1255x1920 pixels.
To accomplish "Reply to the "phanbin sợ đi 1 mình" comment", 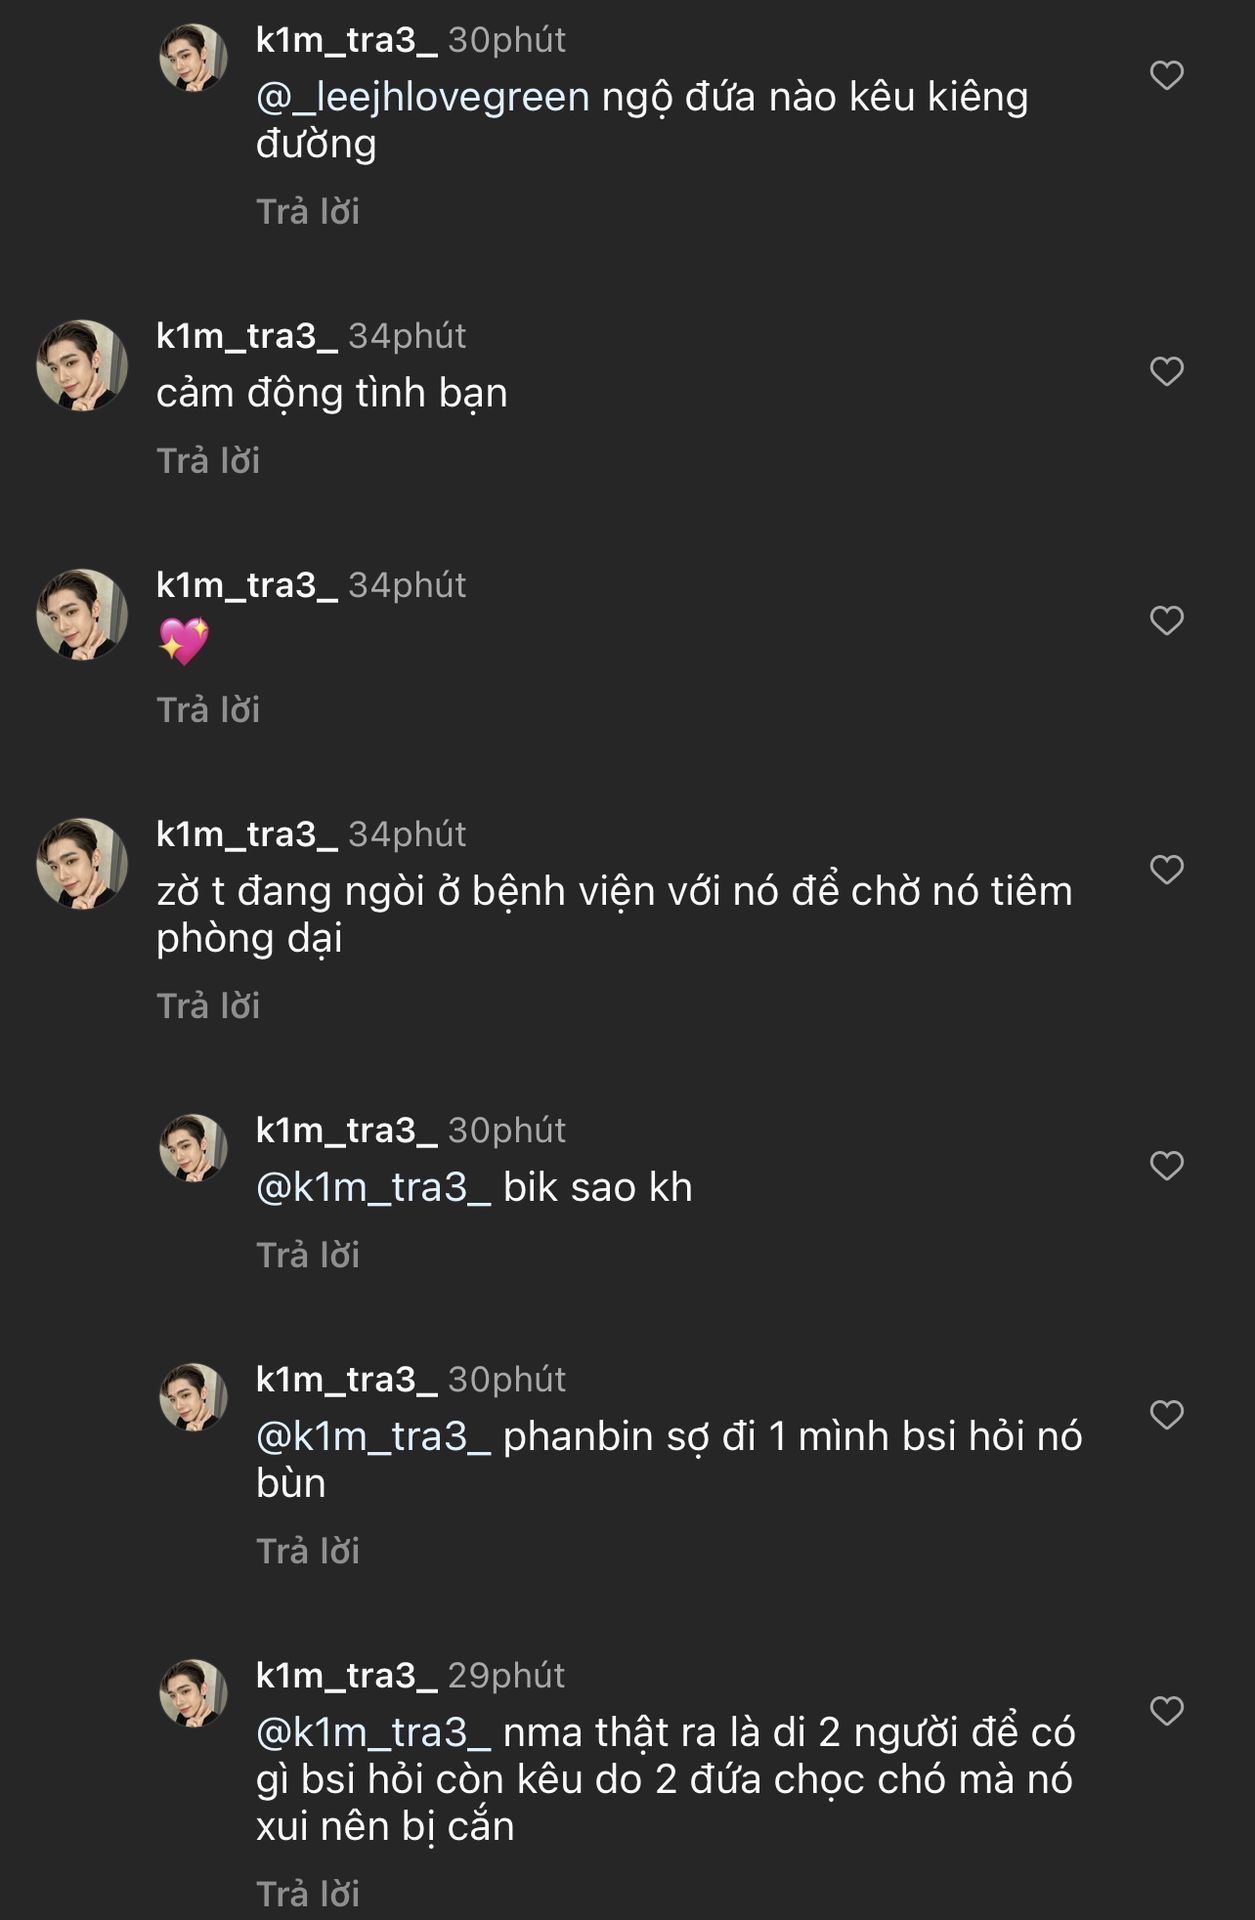I will click(308, 1551).
